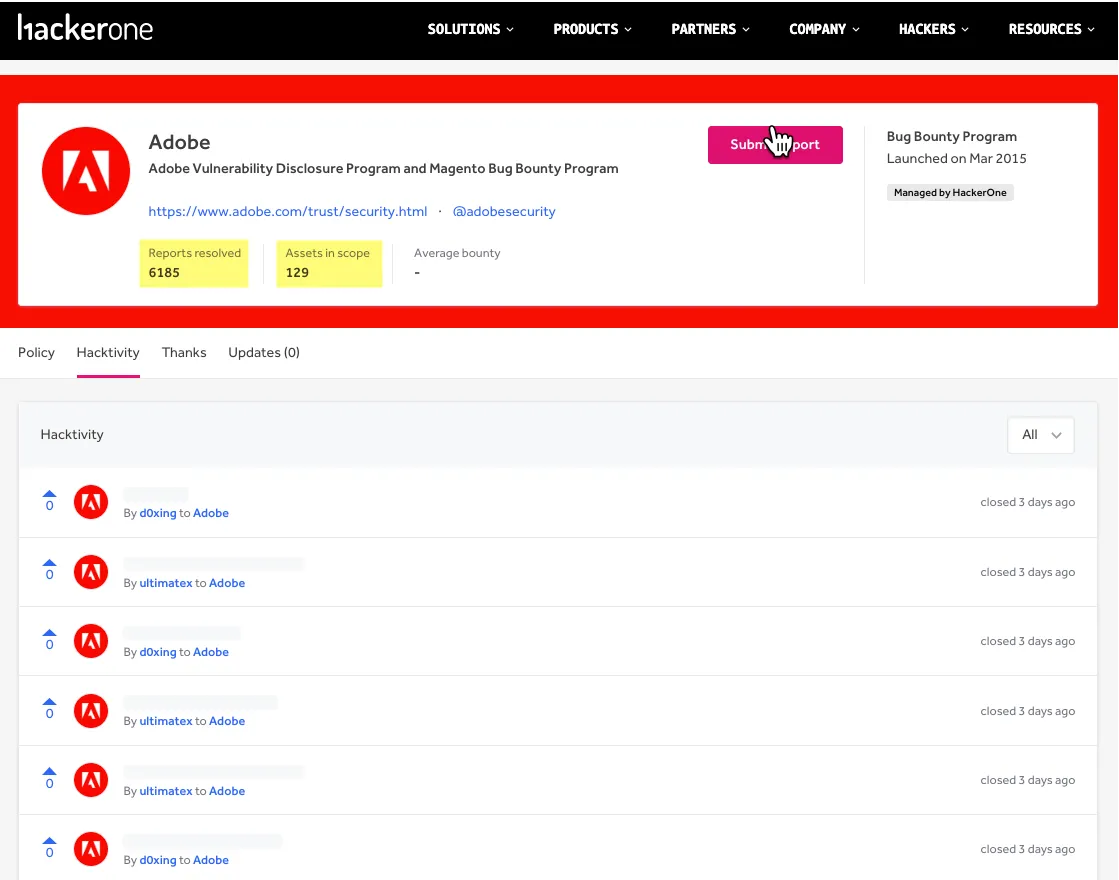
Task: Upvote the second ultimatex report
Action: tap(49, 702)
